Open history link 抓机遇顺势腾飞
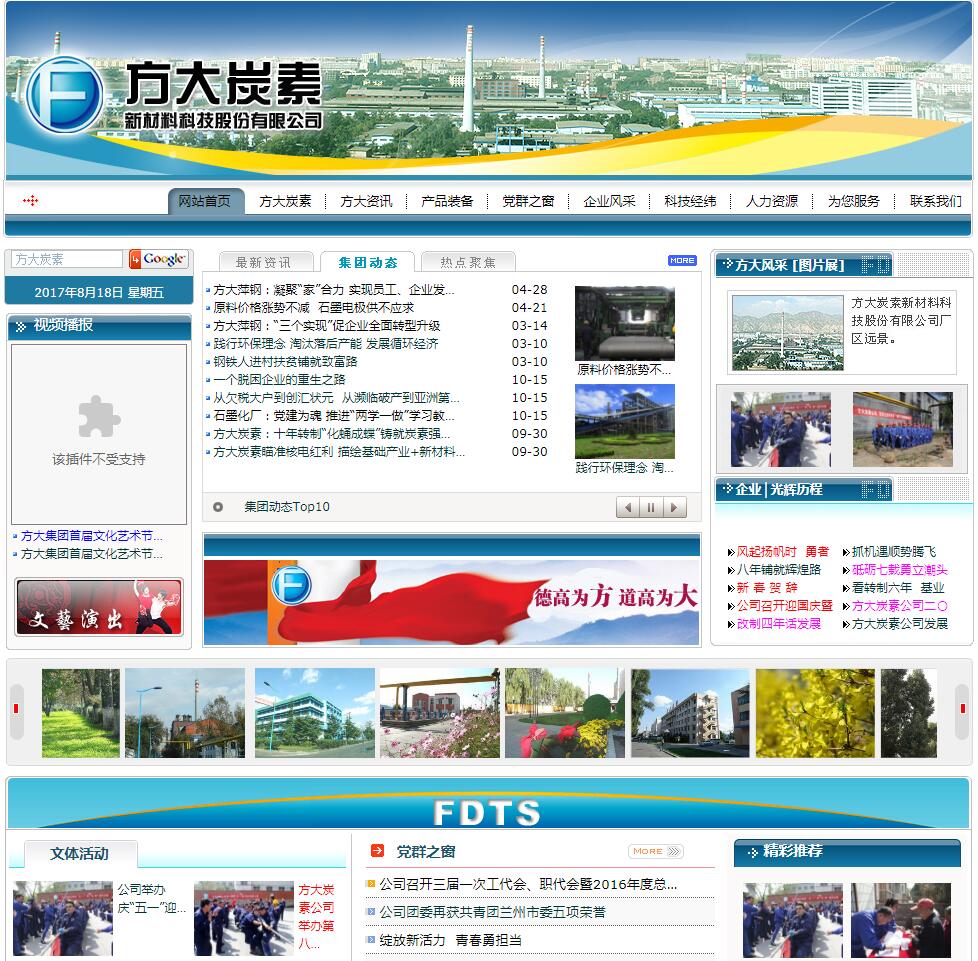Viewport: 978px width, 961px height. (894, 552)
